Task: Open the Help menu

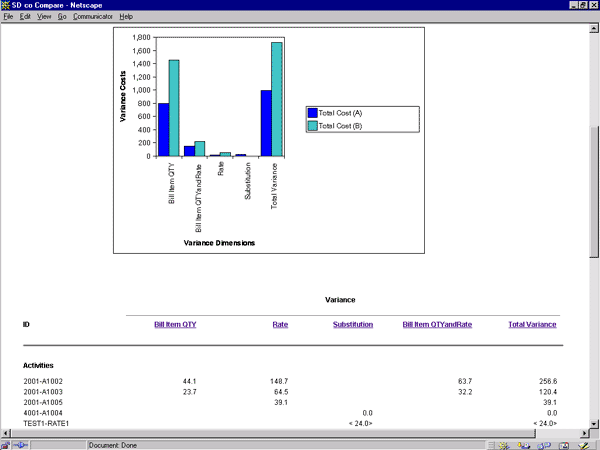Action: pyautogui.click(x=126, y=16)
